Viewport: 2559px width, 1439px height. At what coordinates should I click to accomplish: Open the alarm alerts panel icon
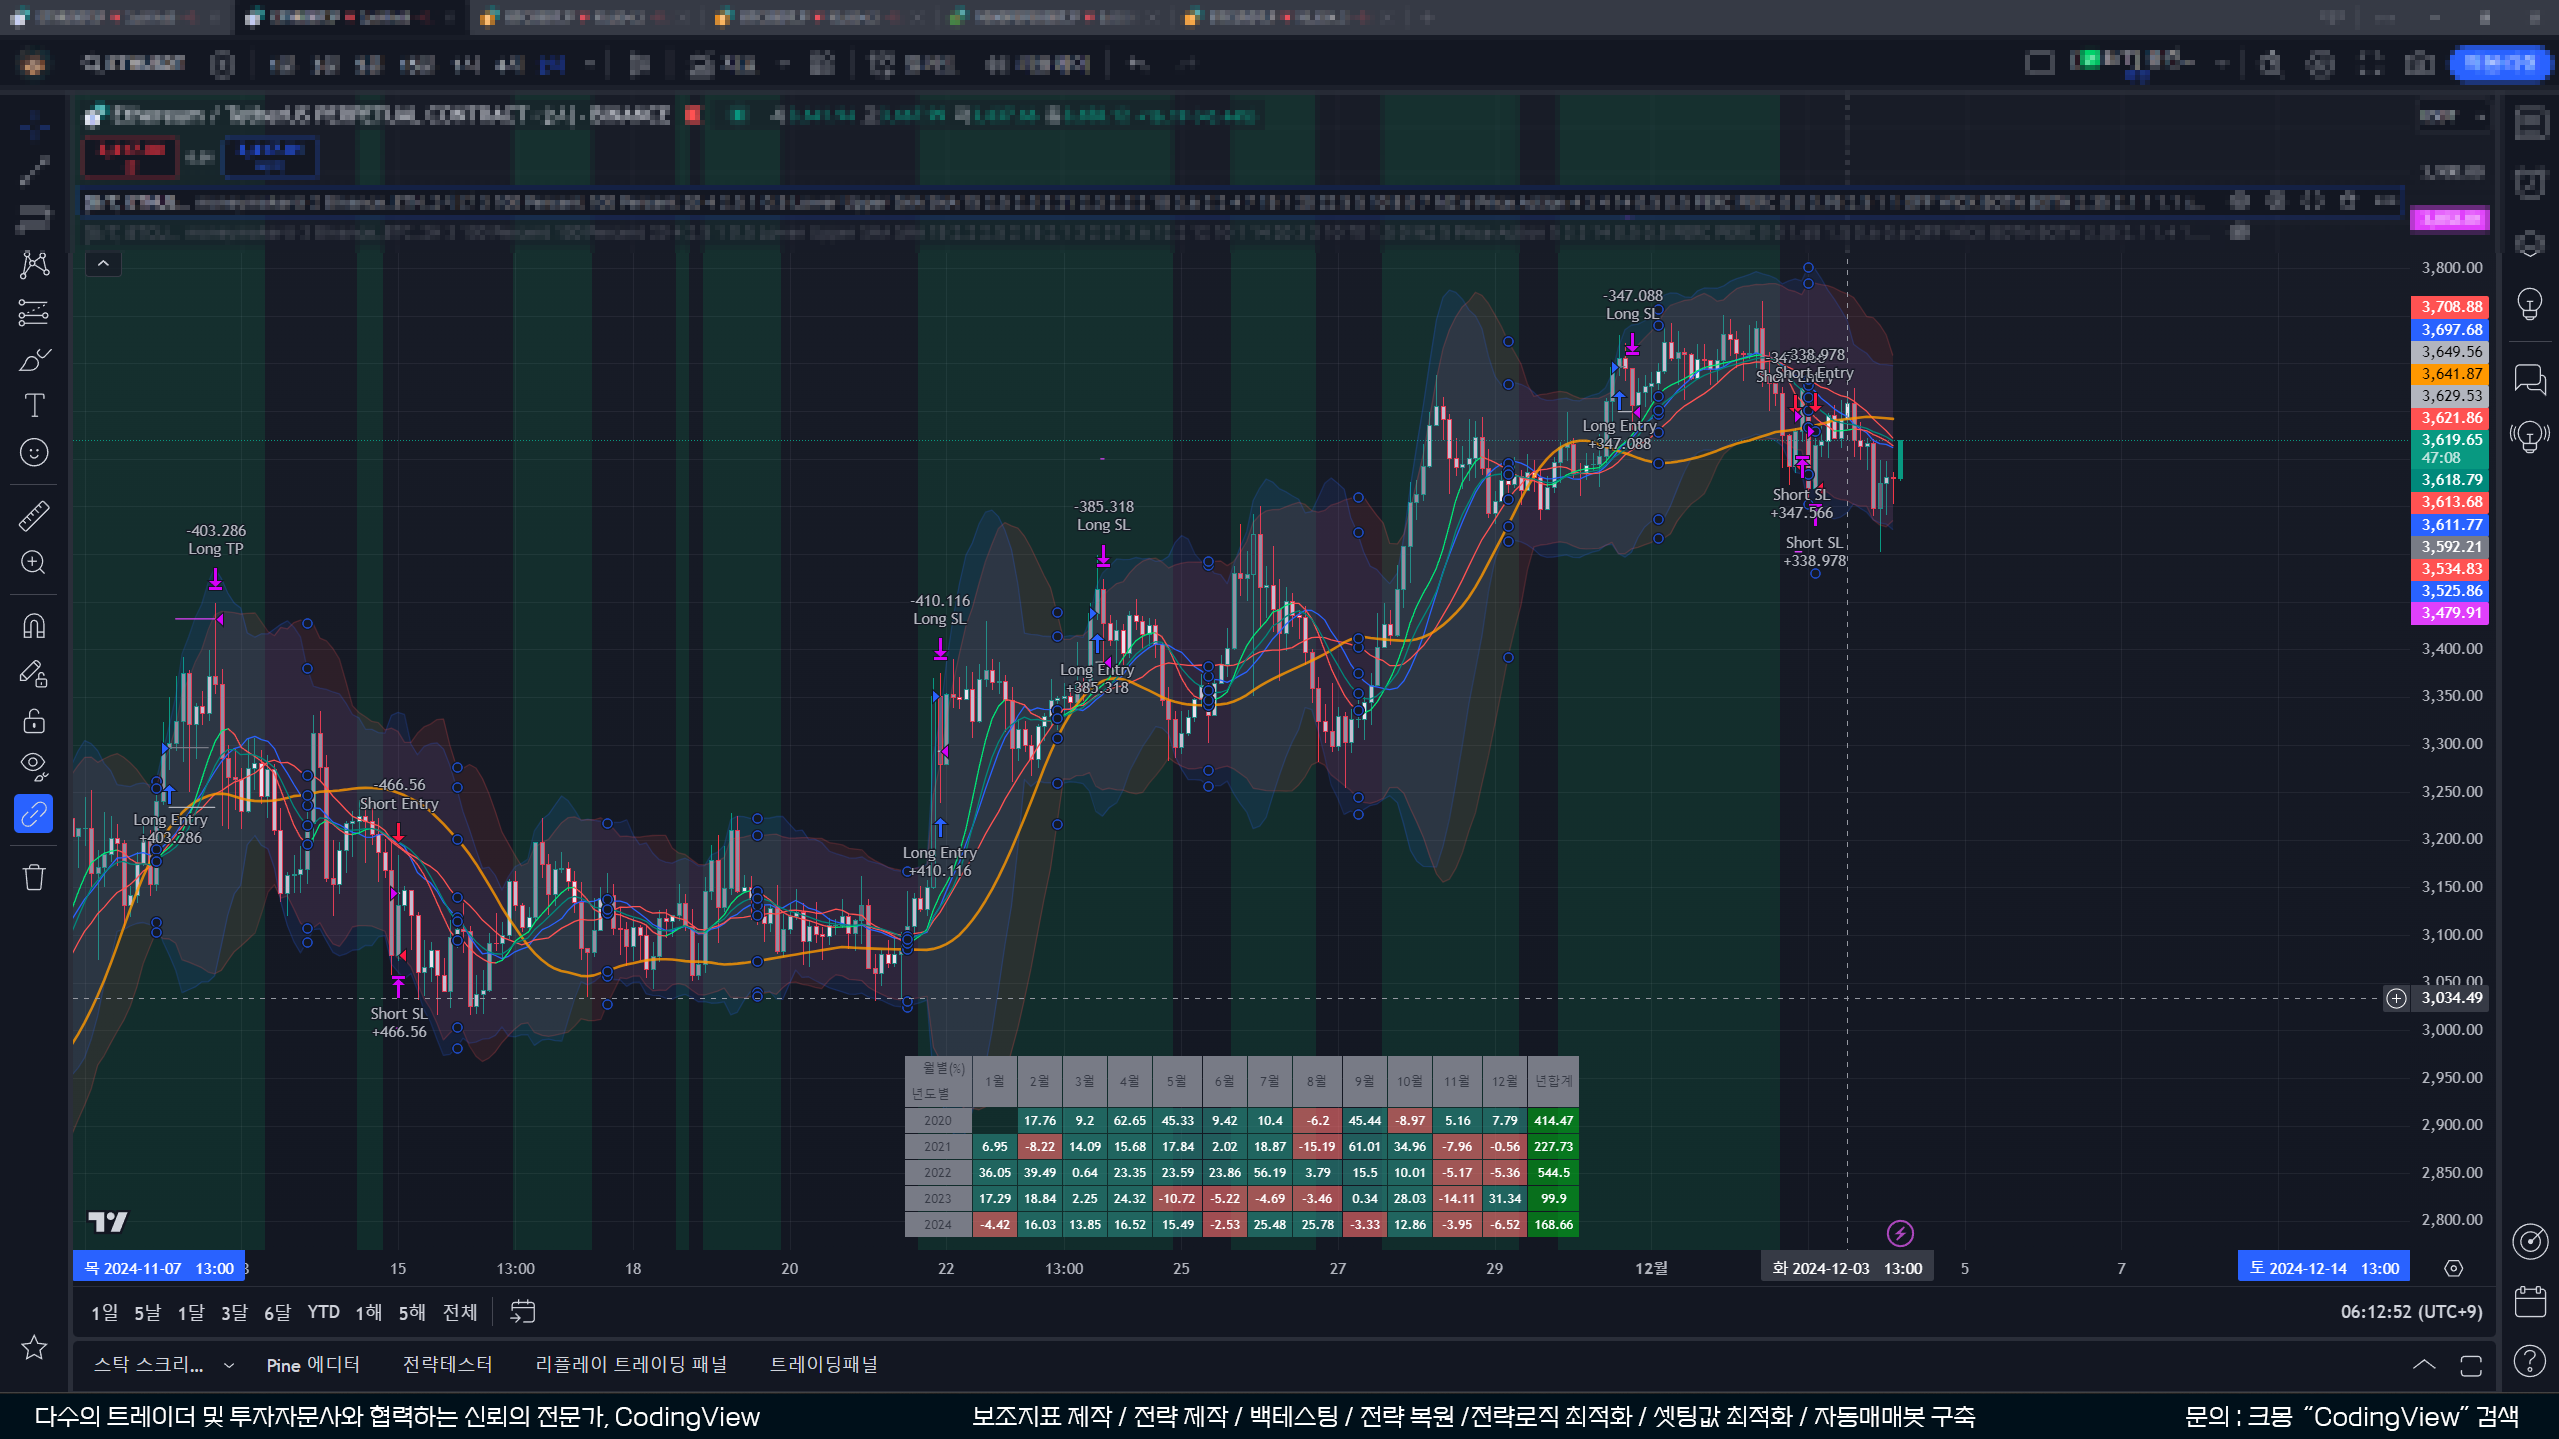[x=2530, y=184]
